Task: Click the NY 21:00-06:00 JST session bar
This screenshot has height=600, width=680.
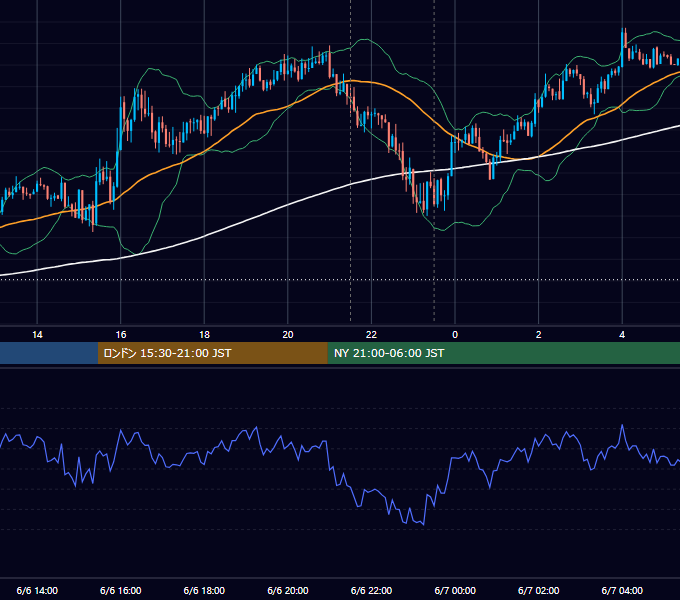Action: point(503,353)
